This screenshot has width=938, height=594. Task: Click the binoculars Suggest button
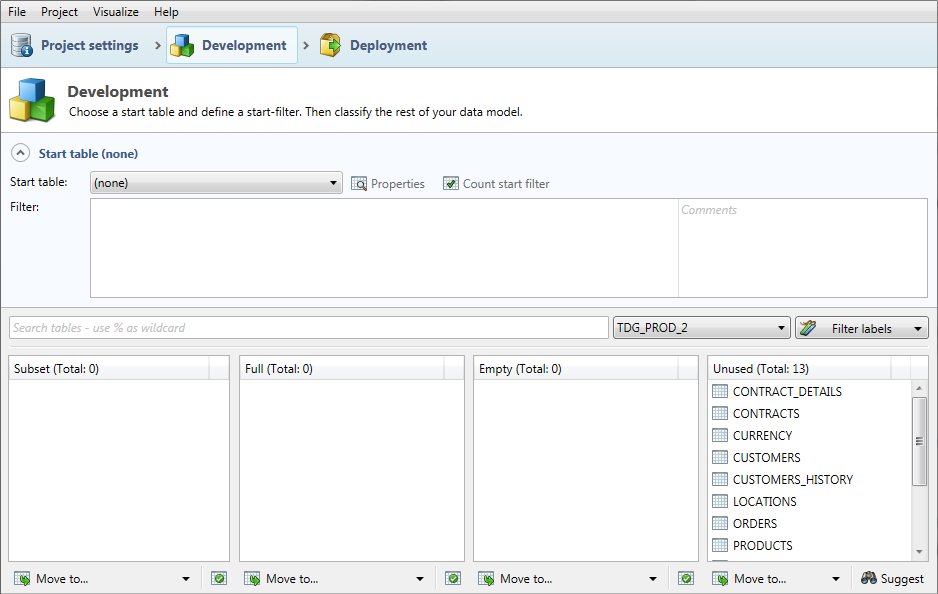pyautogui.click(x=893, y=578)
